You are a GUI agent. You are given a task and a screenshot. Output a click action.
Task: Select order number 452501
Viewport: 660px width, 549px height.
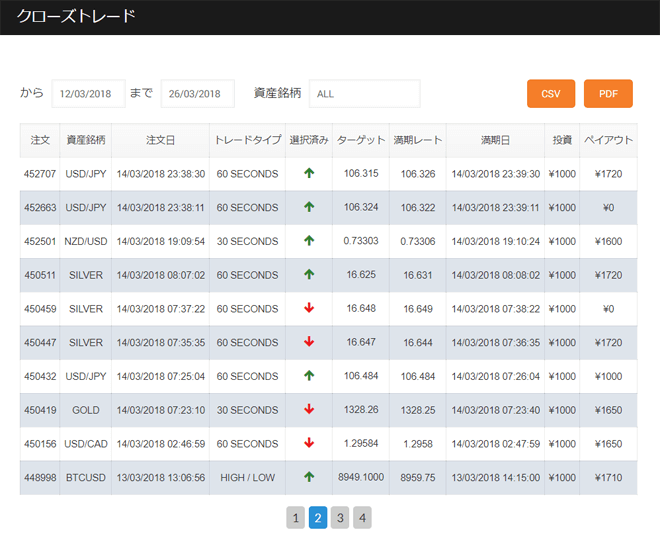coord(40,241)
